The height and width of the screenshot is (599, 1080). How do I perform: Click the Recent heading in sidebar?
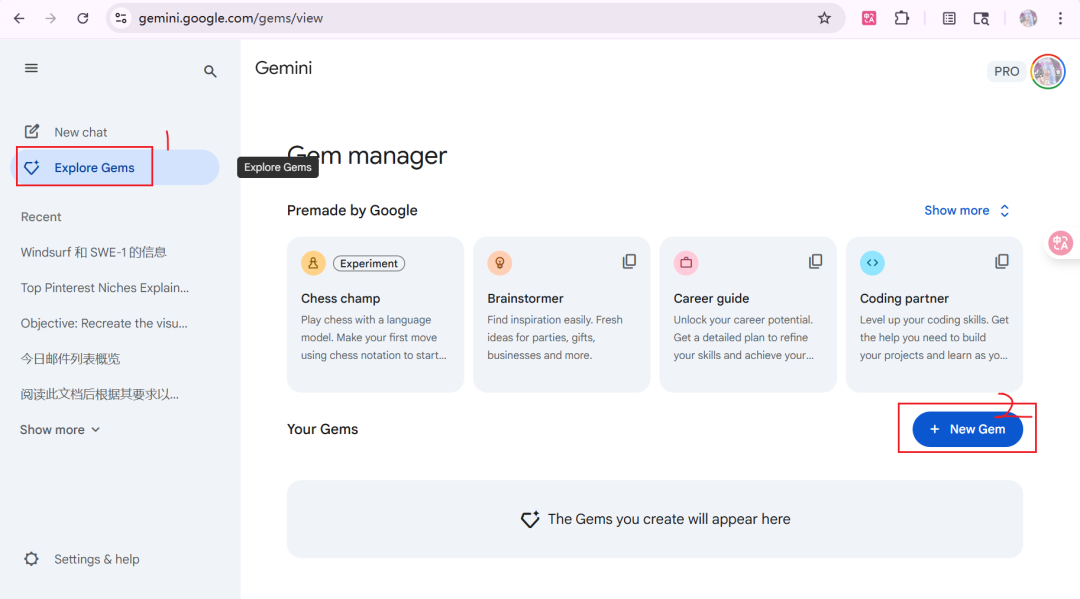coord(41,217)
